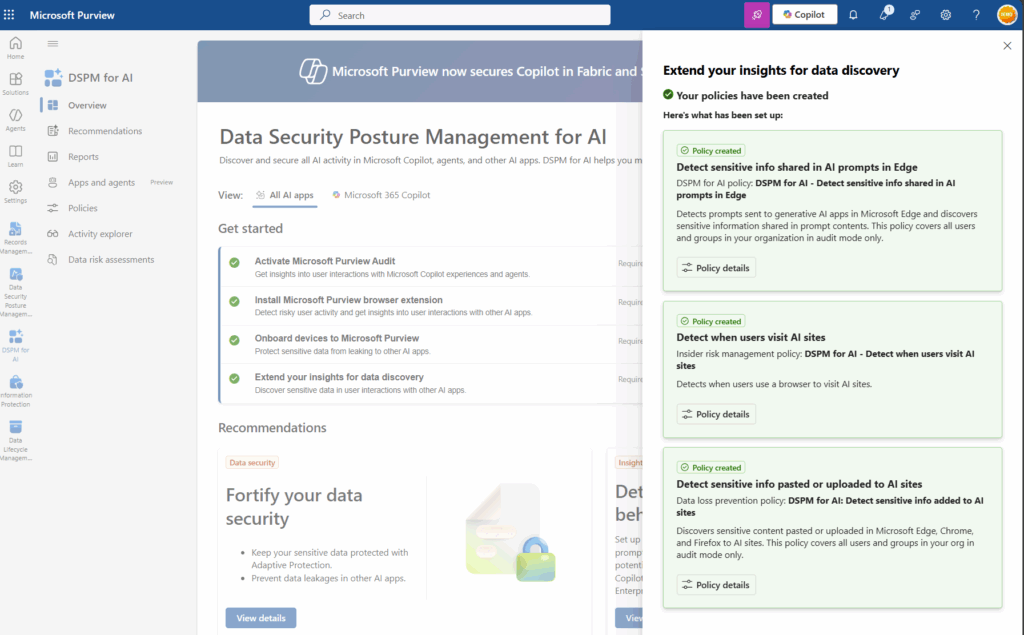
Task: Click View details on Fortify your data security
Action: [x=261, y=618]
